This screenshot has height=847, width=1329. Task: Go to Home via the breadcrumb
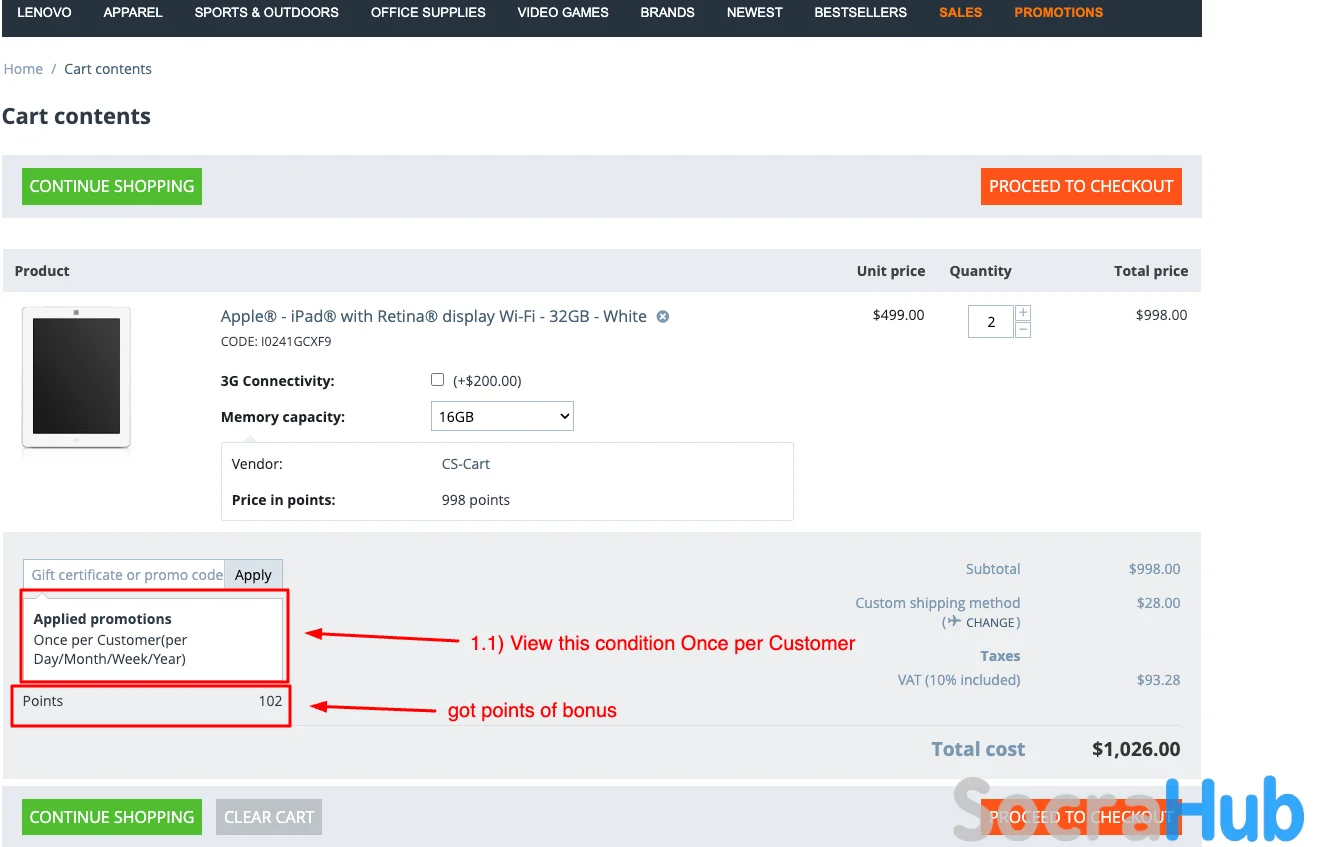23,69
